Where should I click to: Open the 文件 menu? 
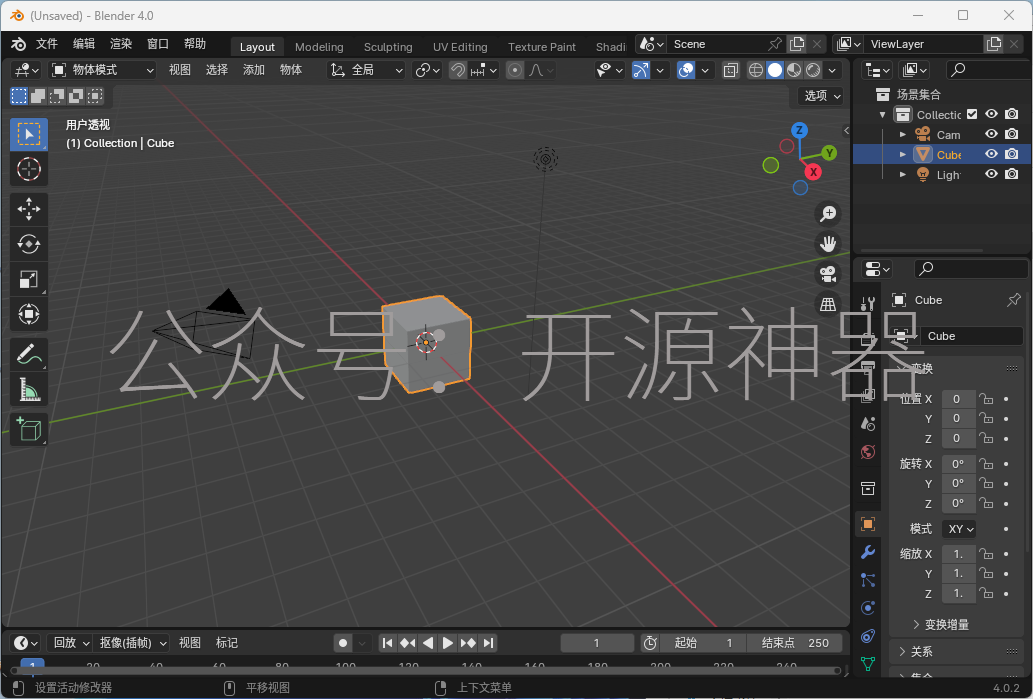(x=47, y=44)
